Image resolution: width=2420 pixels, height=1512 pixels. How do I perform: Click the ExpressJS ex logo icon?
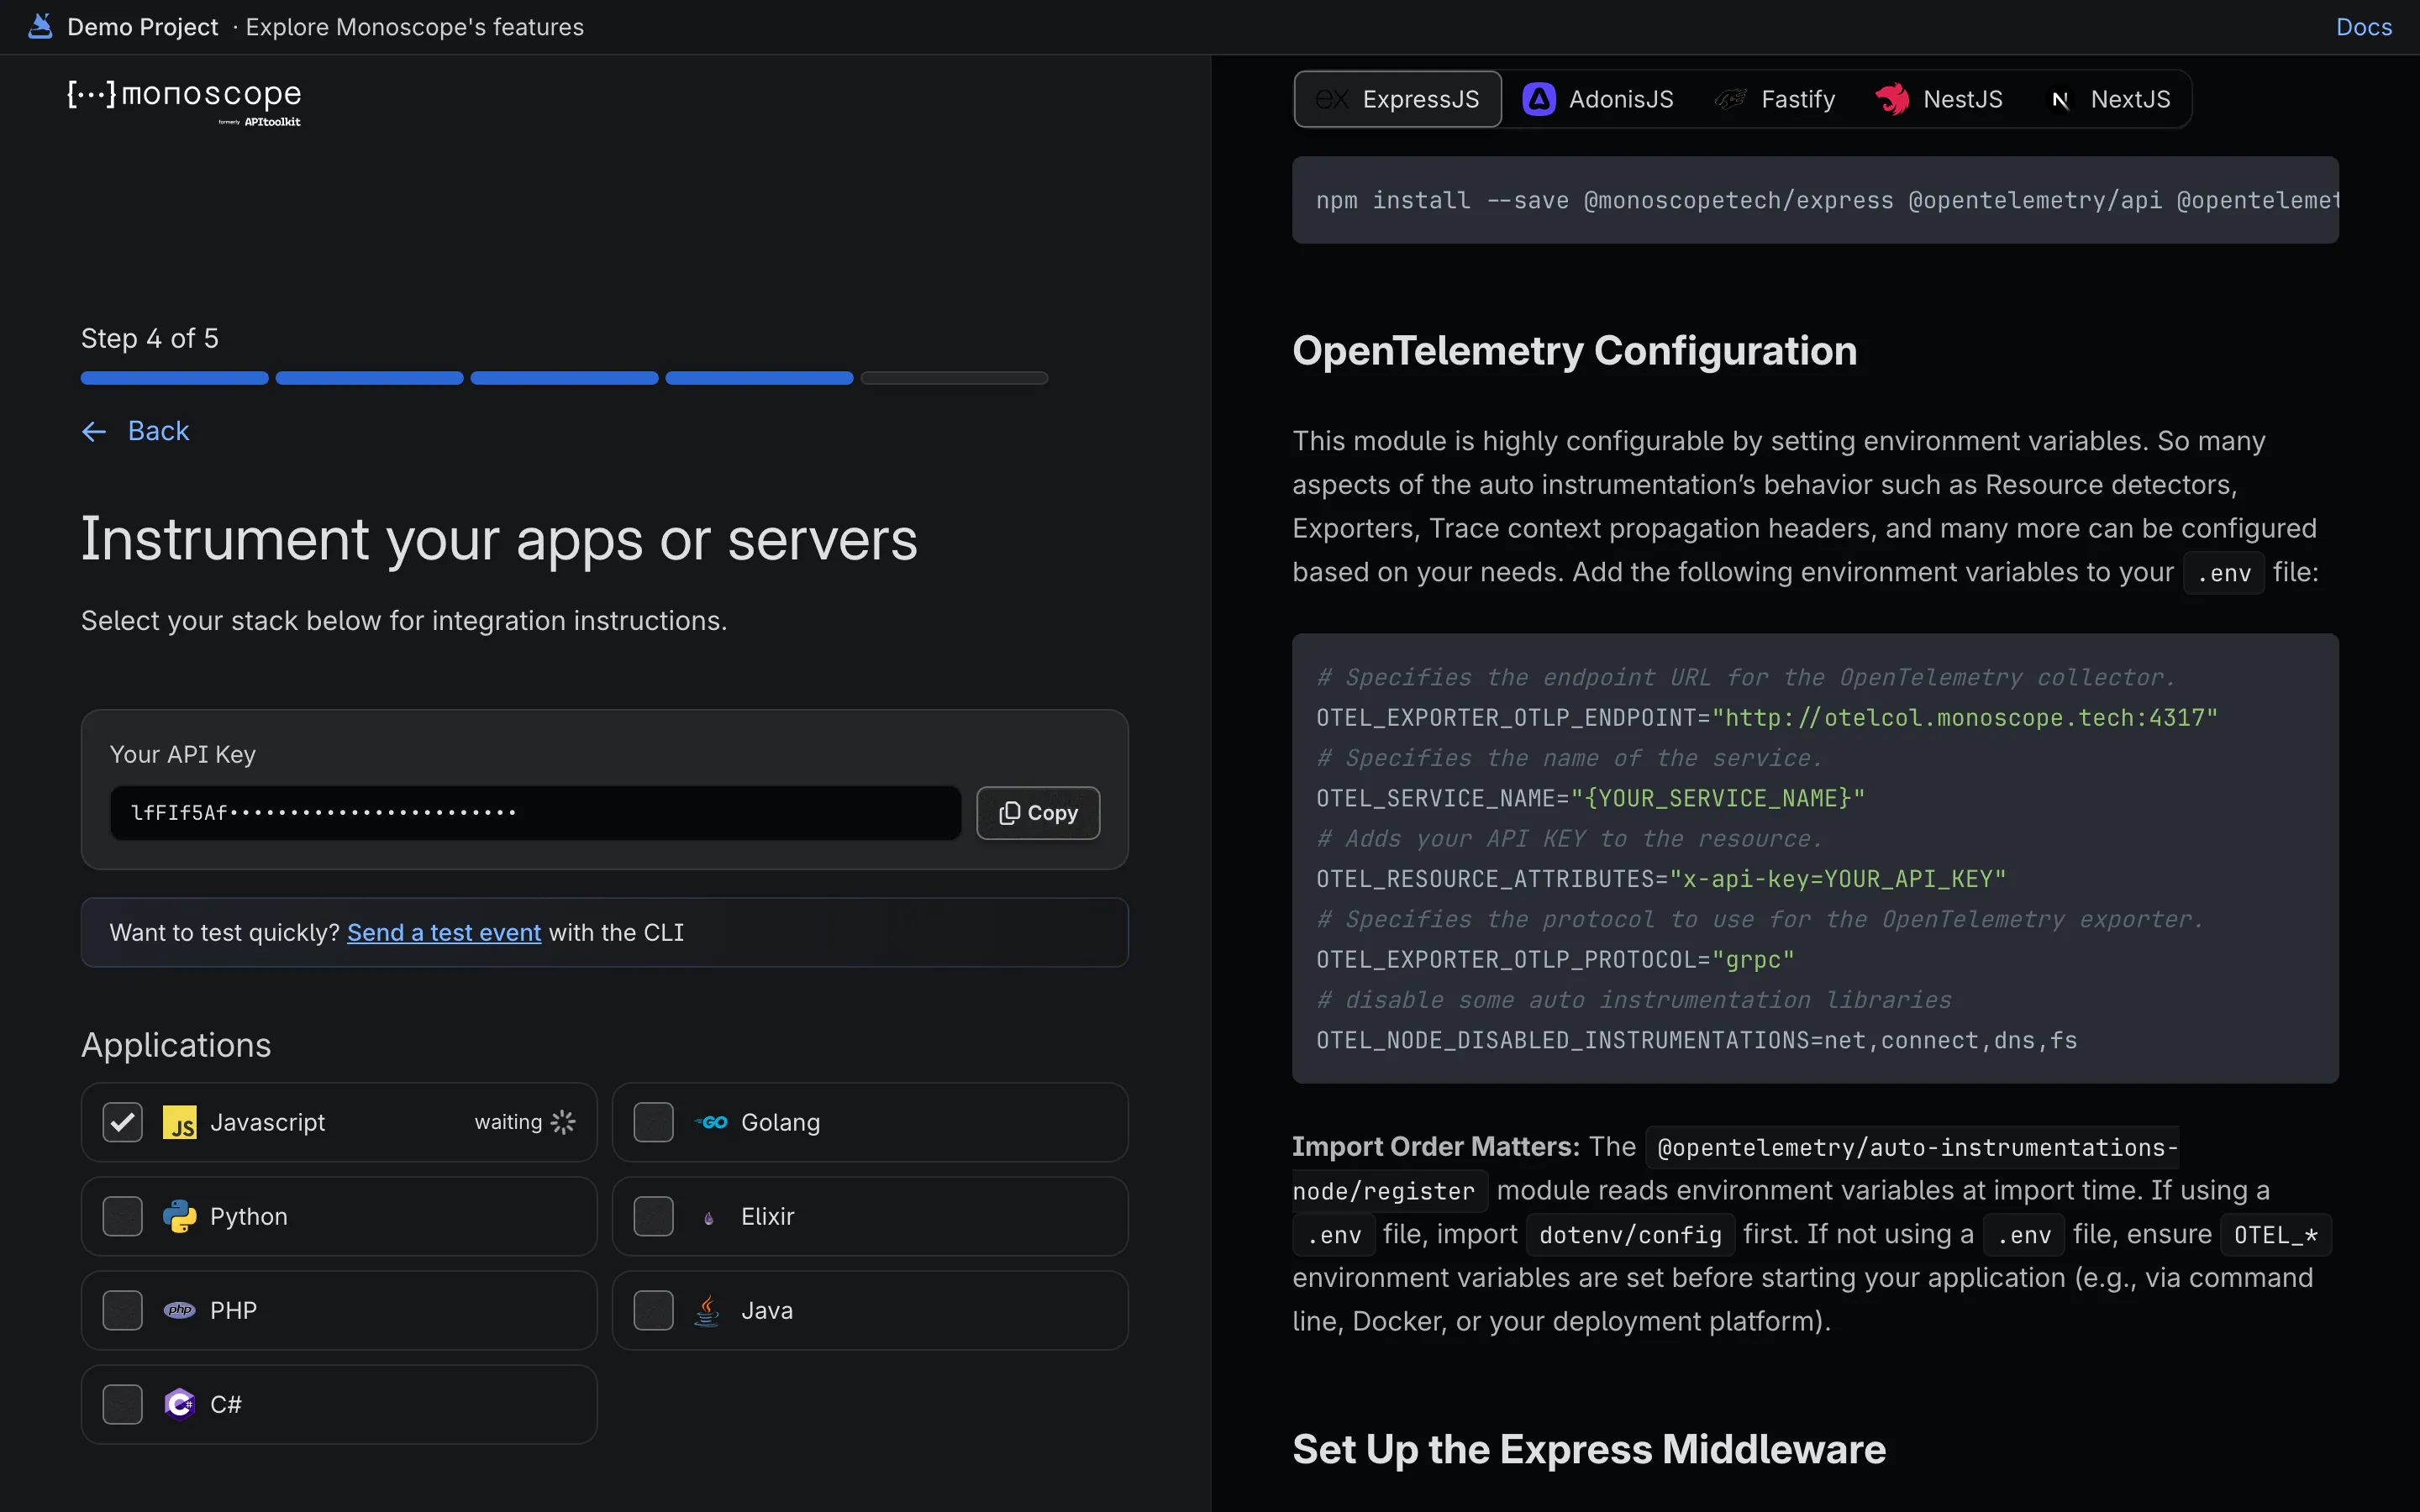pyautogui.click(x=1332, y=99)
